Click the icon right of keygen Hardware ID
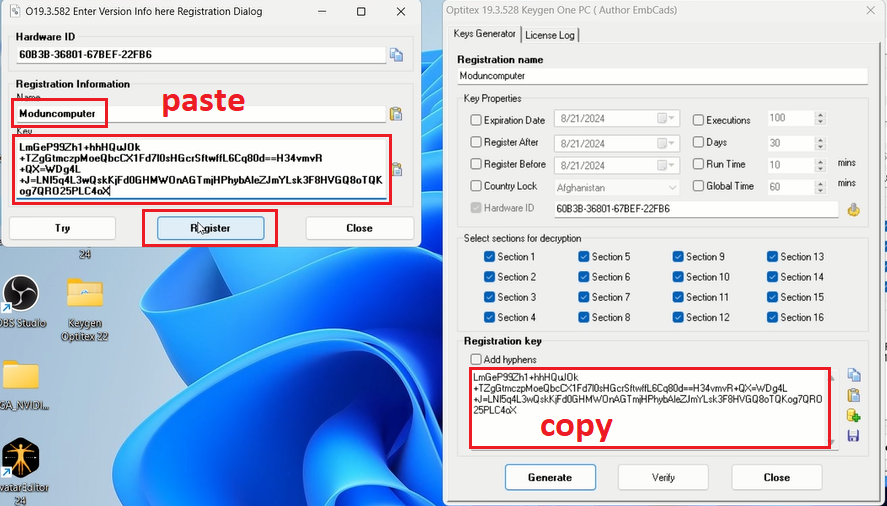The height and width of the screenshot is (506, 887). coord(853,209)
